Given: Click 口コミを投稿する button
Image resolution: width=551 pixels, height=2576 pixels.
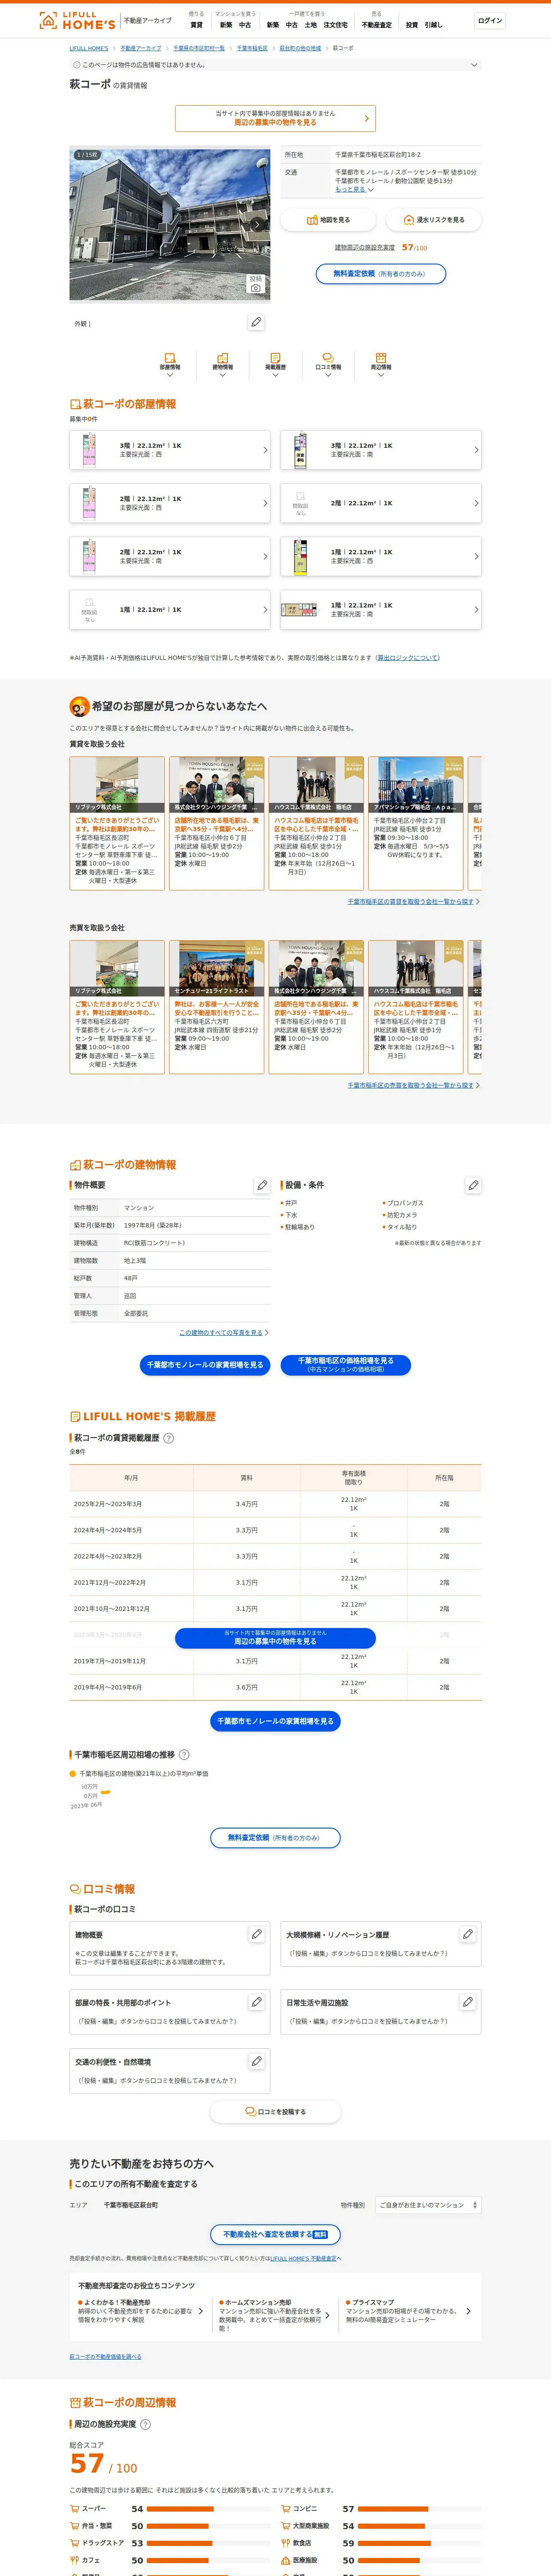Looking at the screenshot, I should (275, 2111).
